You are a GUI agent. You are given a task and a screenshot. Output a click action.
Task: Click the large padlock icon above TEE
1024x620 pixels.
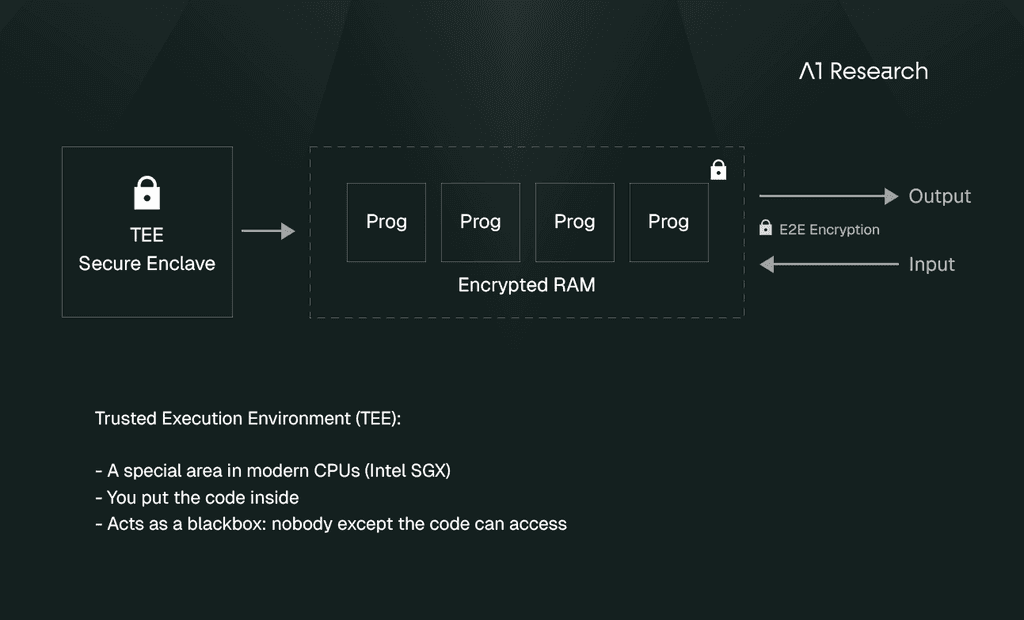coord(147,193)
